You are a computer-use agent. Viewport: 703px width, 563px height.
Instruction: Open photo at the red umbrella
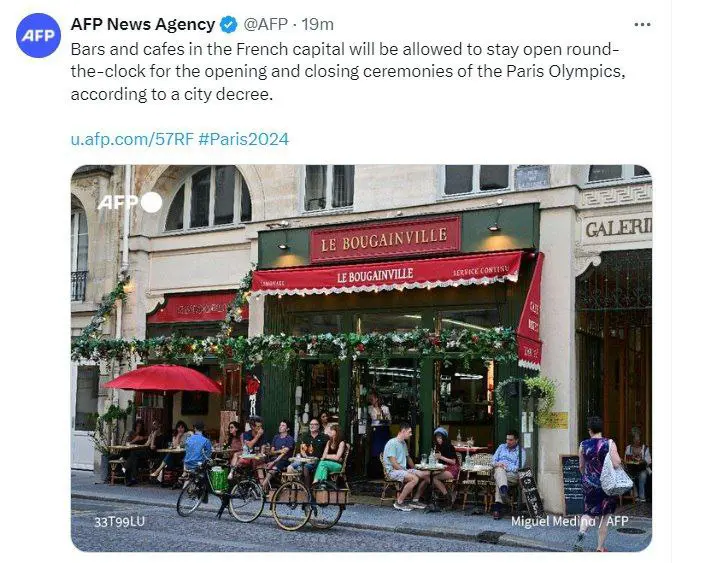pos(162,379)
